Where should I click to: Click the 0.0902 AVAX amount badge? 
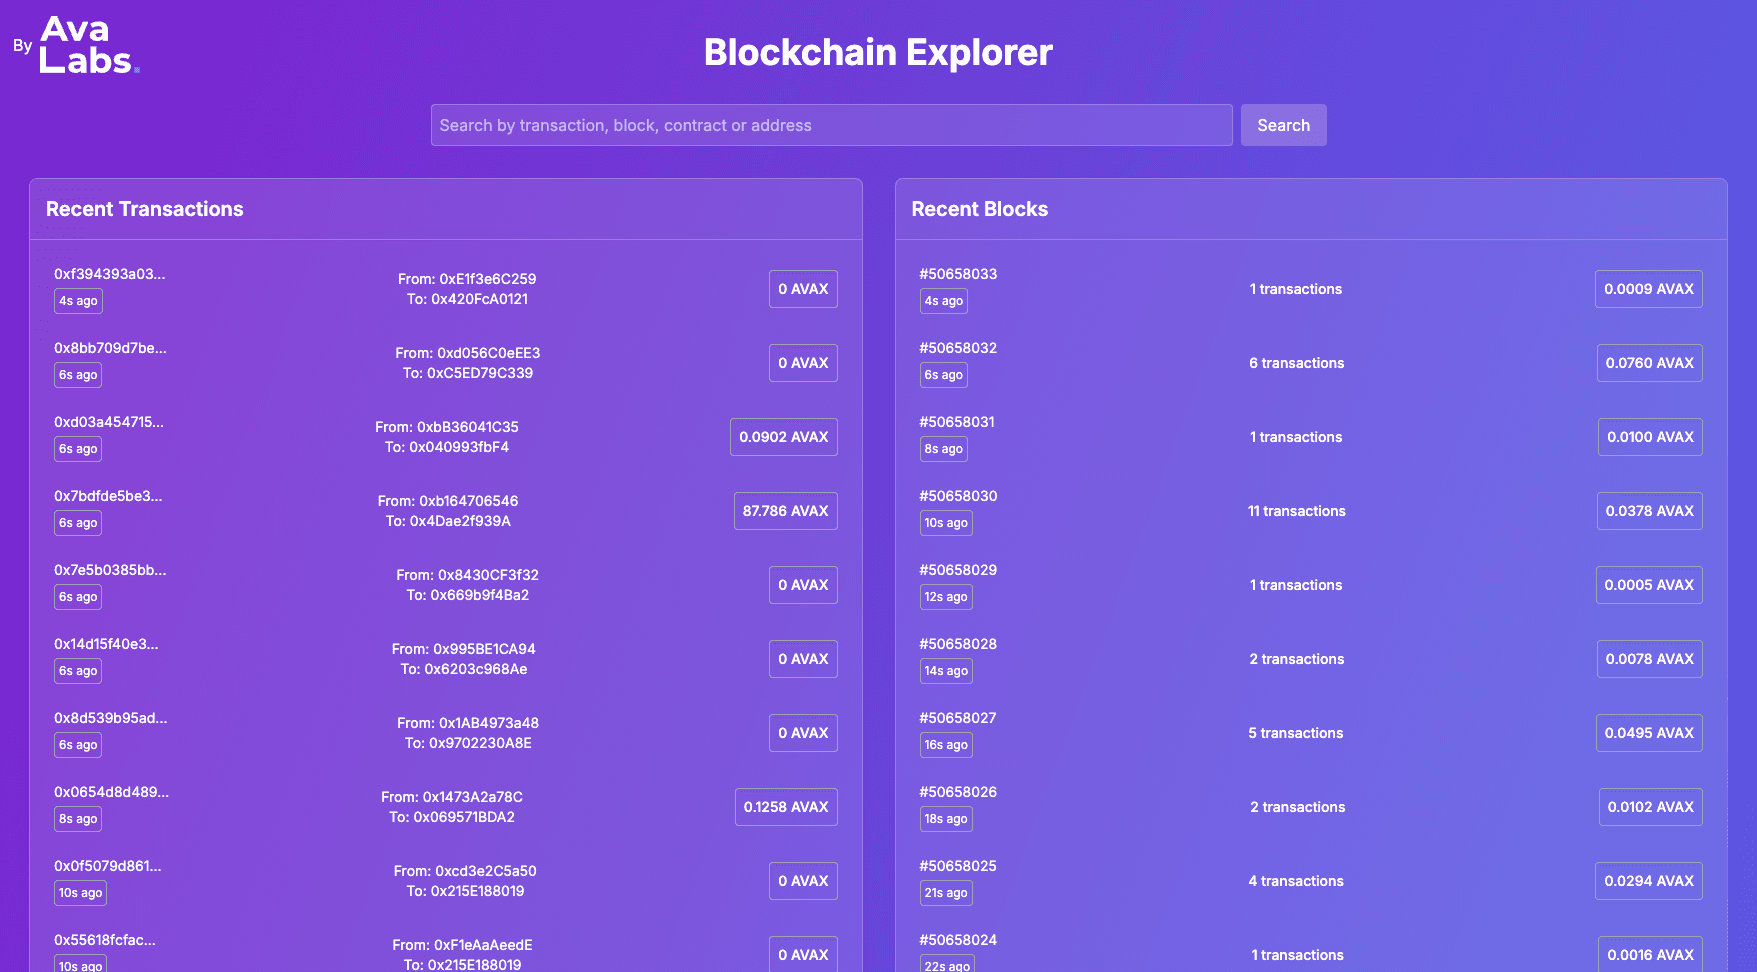[783, 437]
